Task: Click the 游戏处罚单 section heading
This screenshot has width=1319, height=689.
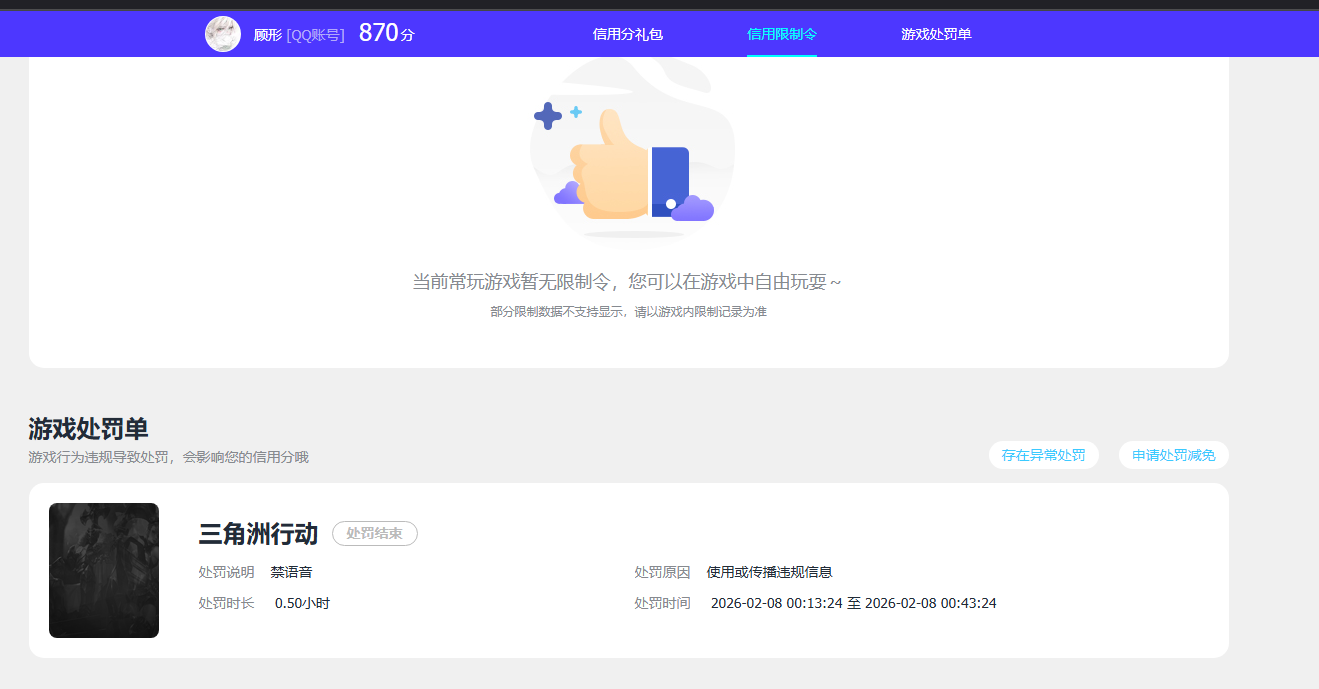Action: (x=88, y=429)
